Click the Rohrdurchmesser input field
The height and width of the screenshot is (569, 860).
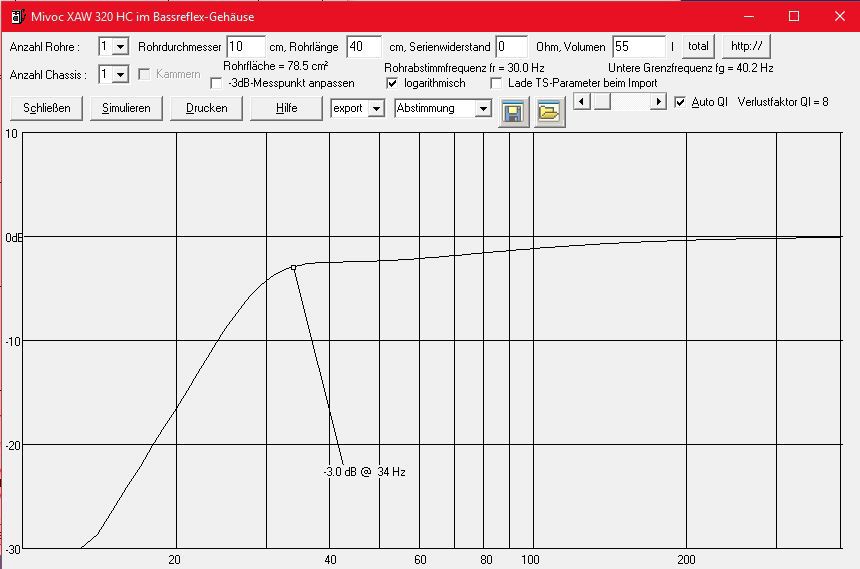[x=246, y=47]
